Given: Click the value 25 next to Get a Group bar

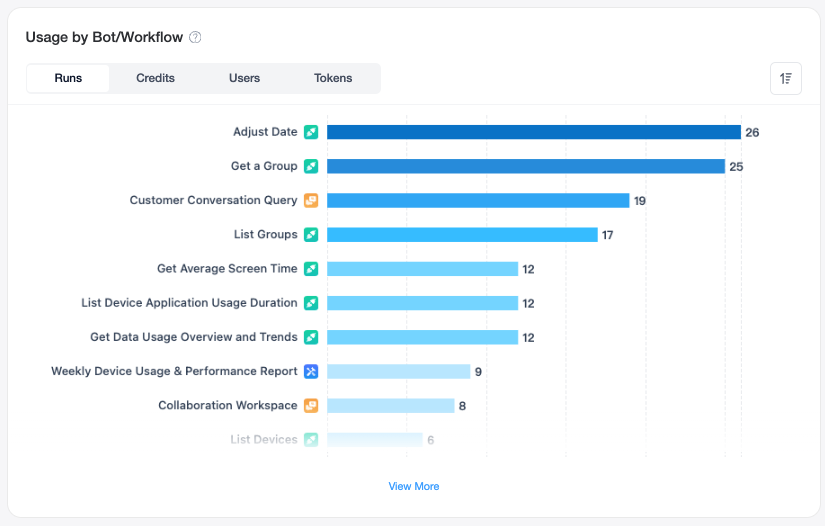Looking at the screenshot, I should tap(736, 167).
